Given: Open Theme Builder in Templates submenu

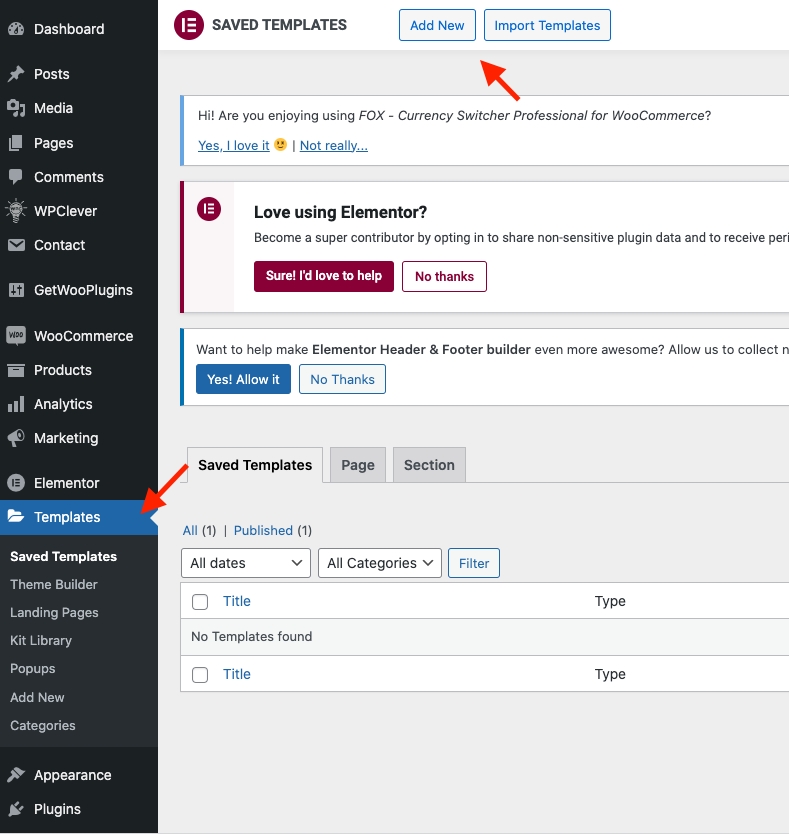Looking at the screenshot, I should pos(54,584).
